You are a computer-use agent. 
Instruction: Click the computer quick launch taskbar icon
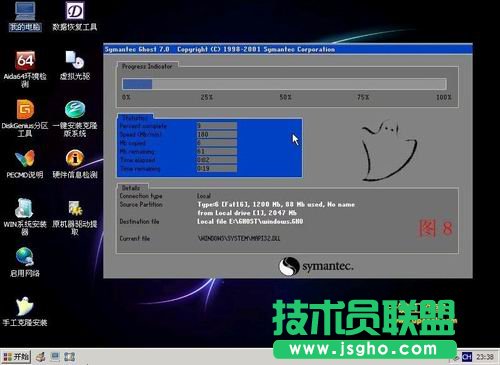(55, 357)
